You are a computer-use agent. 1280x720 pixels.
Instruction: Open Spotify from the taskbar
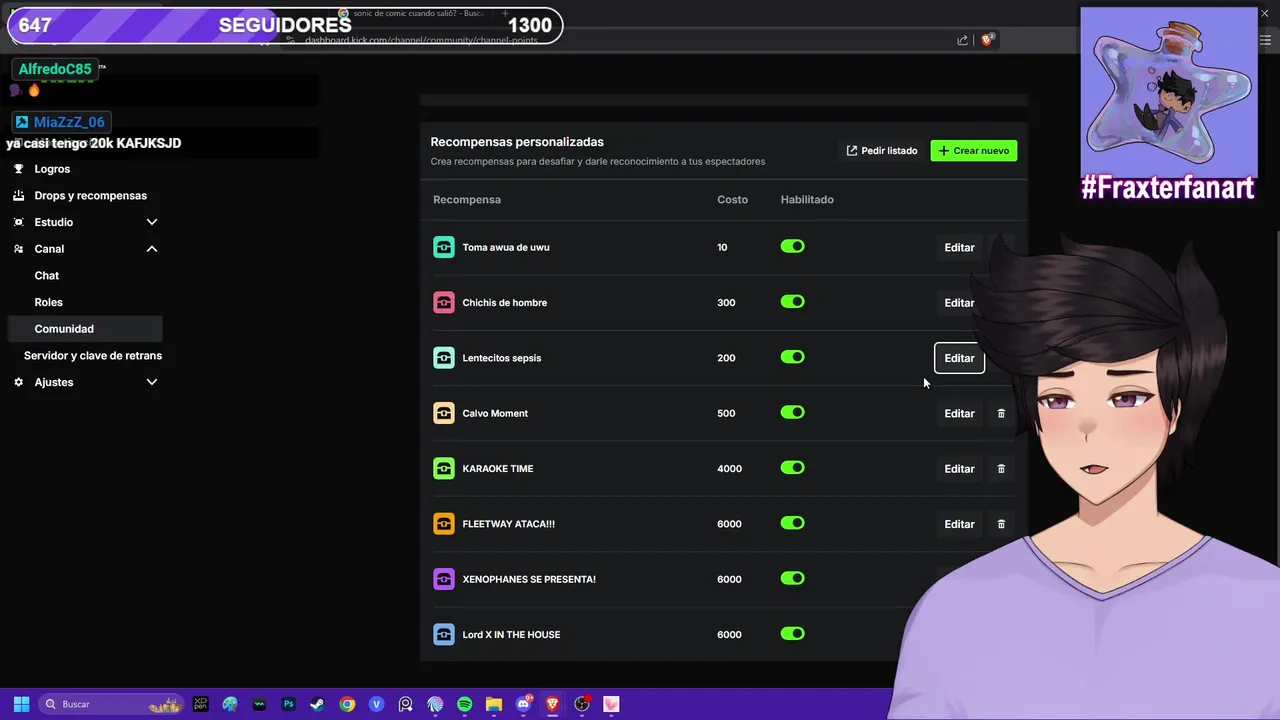464,704
